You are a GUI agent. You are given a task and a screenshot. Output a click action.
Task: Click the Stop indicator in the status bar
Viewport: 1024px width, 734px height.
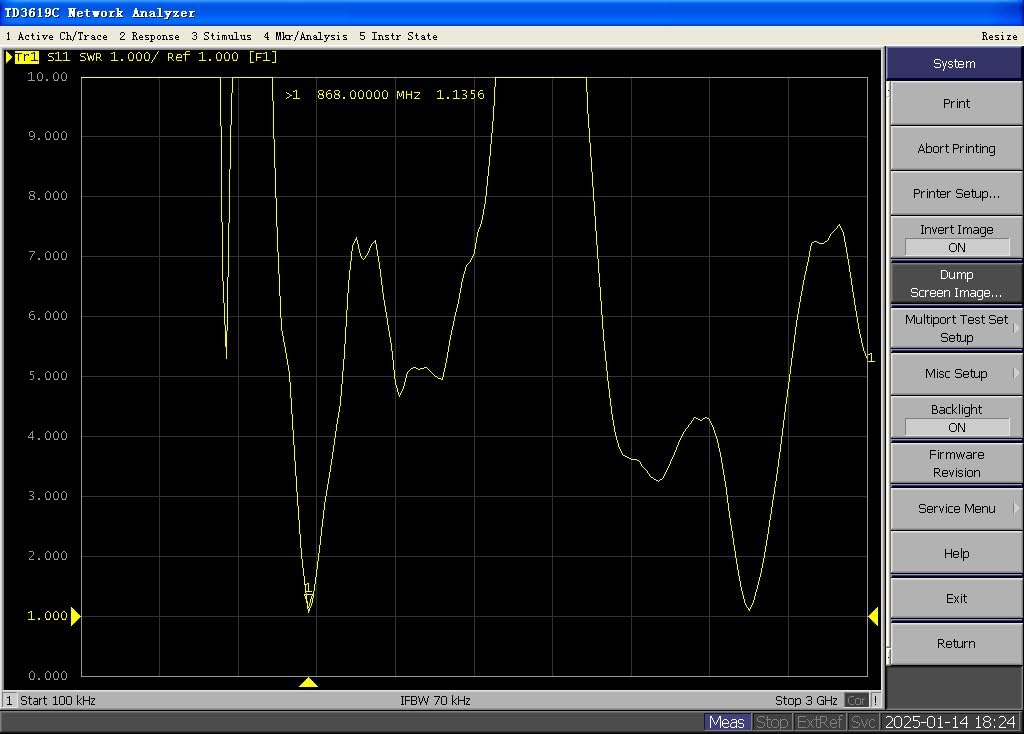772,721
